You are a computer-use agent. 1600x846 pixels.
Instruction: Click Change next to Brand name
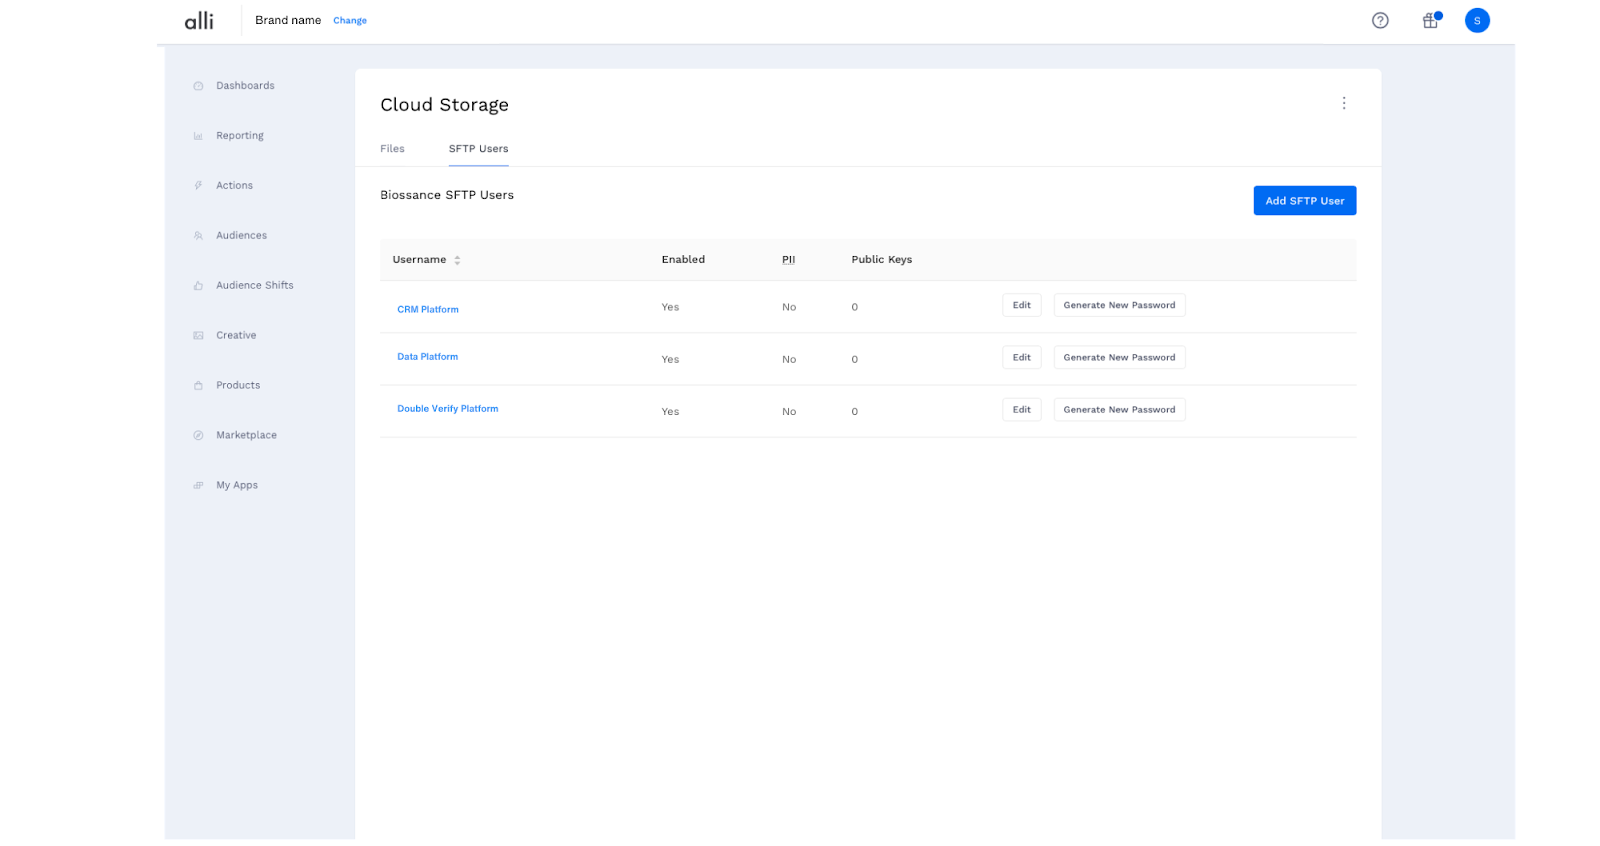350,21
